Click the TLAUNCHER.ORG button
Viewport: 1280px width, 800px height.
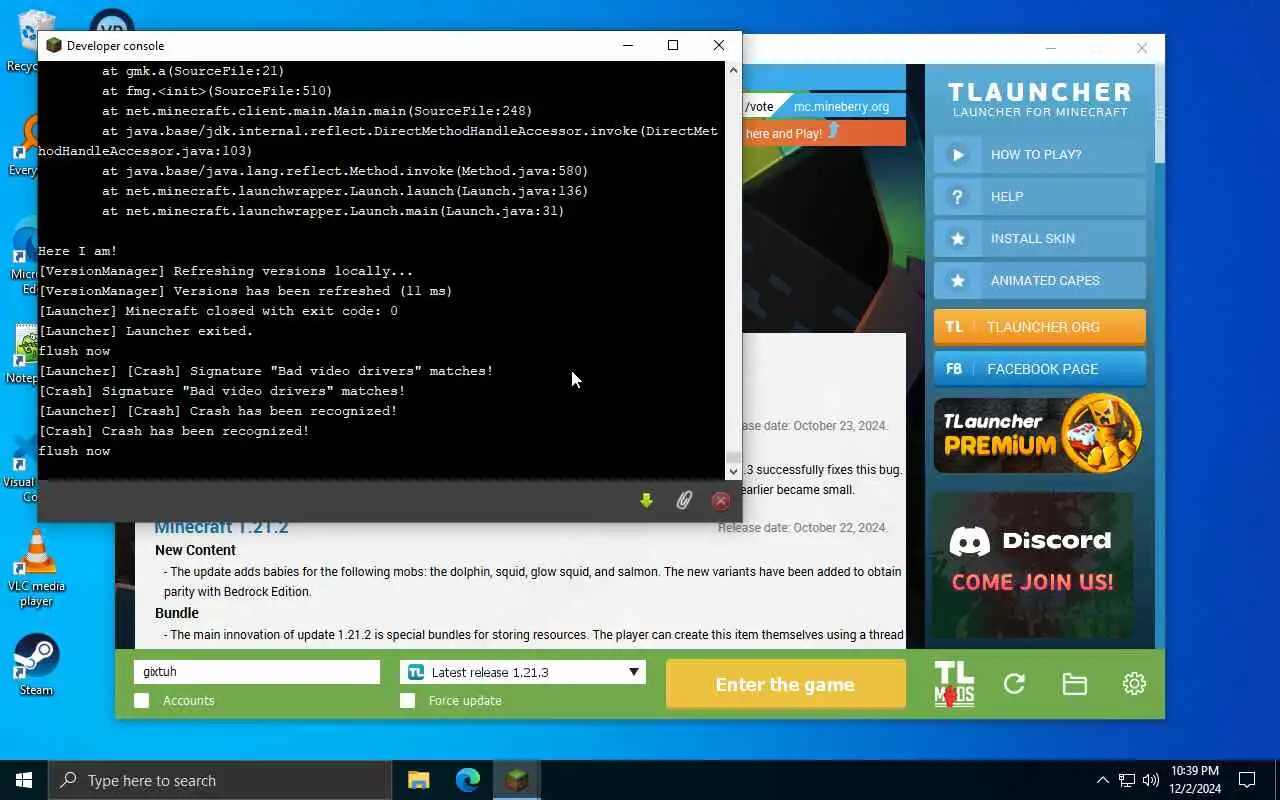(1040, 327)
